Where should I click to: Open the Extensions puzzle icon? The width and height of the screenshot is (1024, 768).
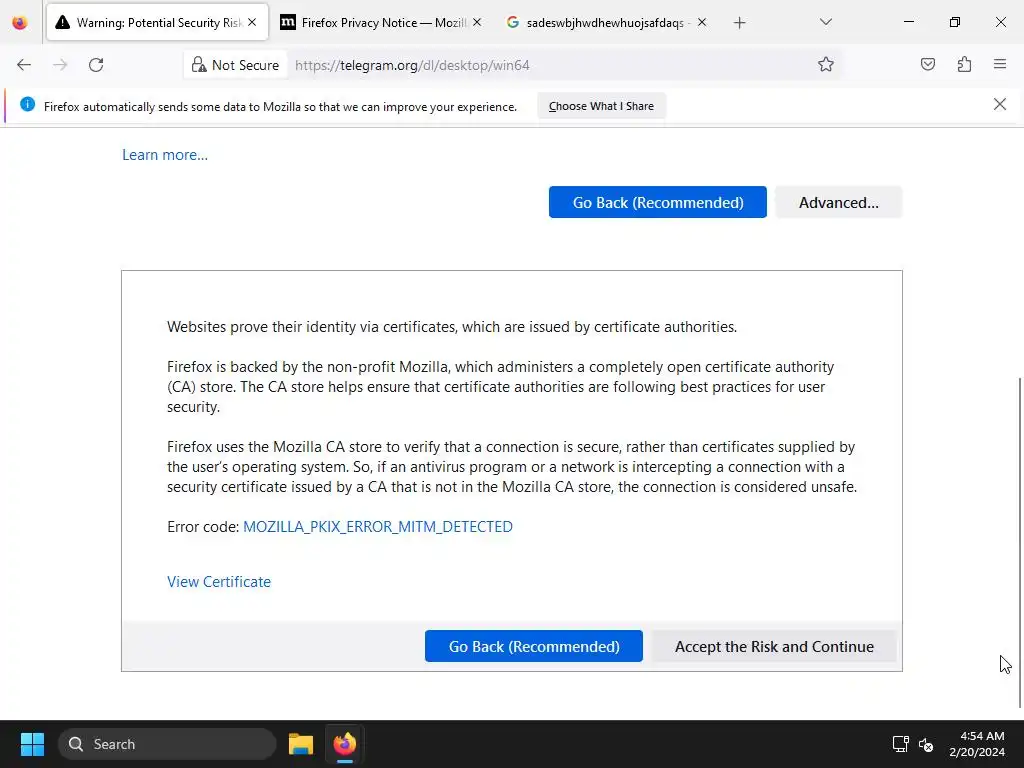click(964, 64)
